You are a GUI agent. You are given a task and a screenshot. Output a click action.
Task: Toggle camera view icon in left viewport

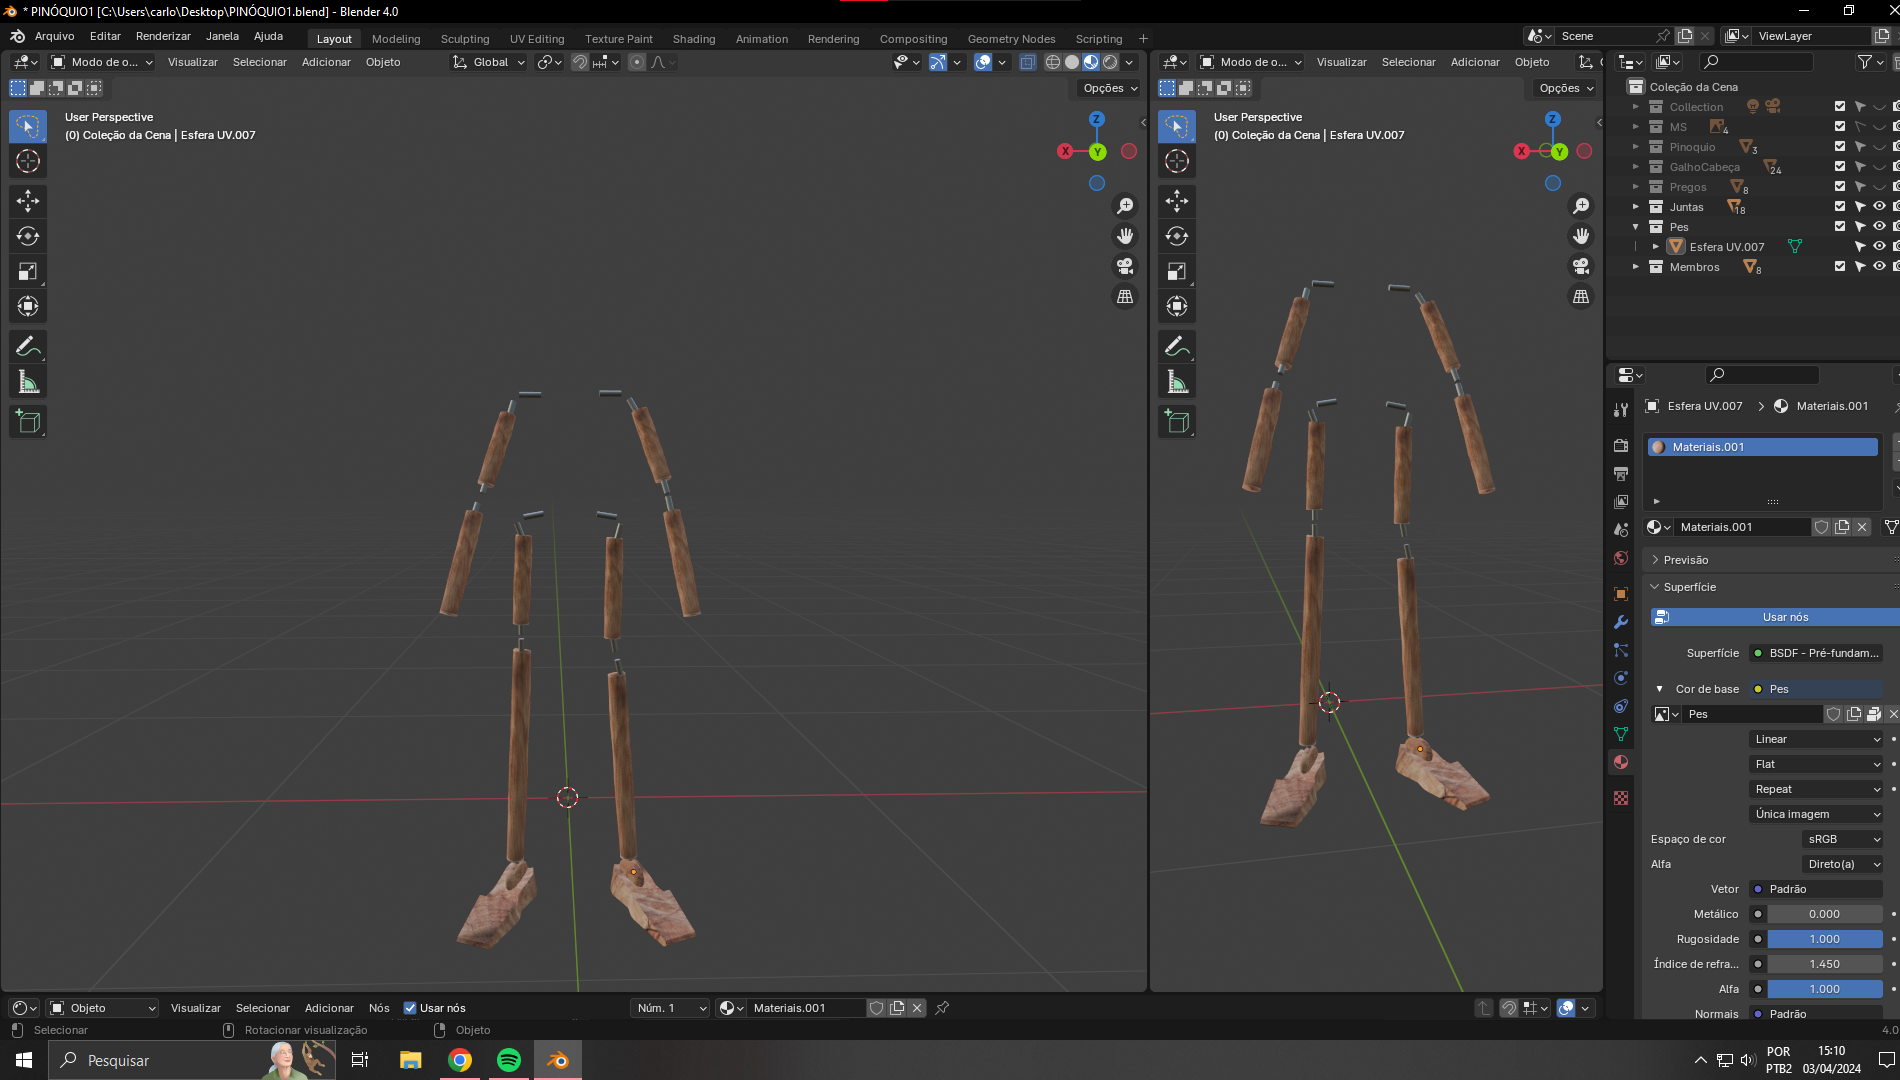click(x=1125, y=266)
